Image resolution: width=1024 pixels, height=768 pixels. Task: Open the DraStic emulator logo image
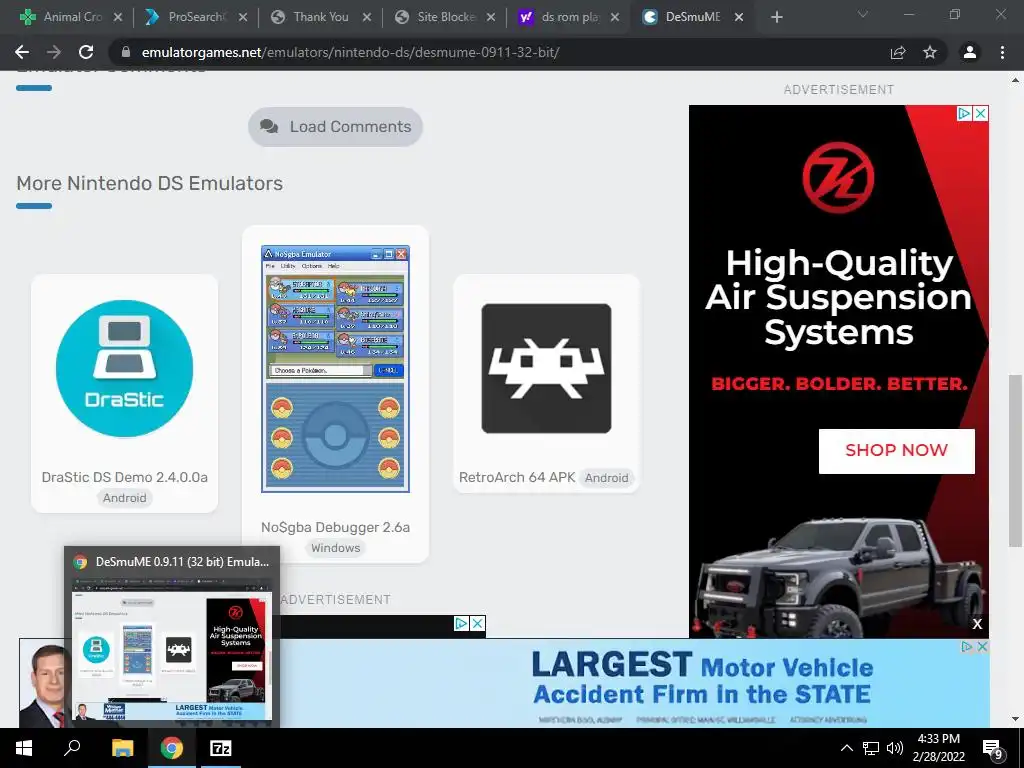pos(124,368)
